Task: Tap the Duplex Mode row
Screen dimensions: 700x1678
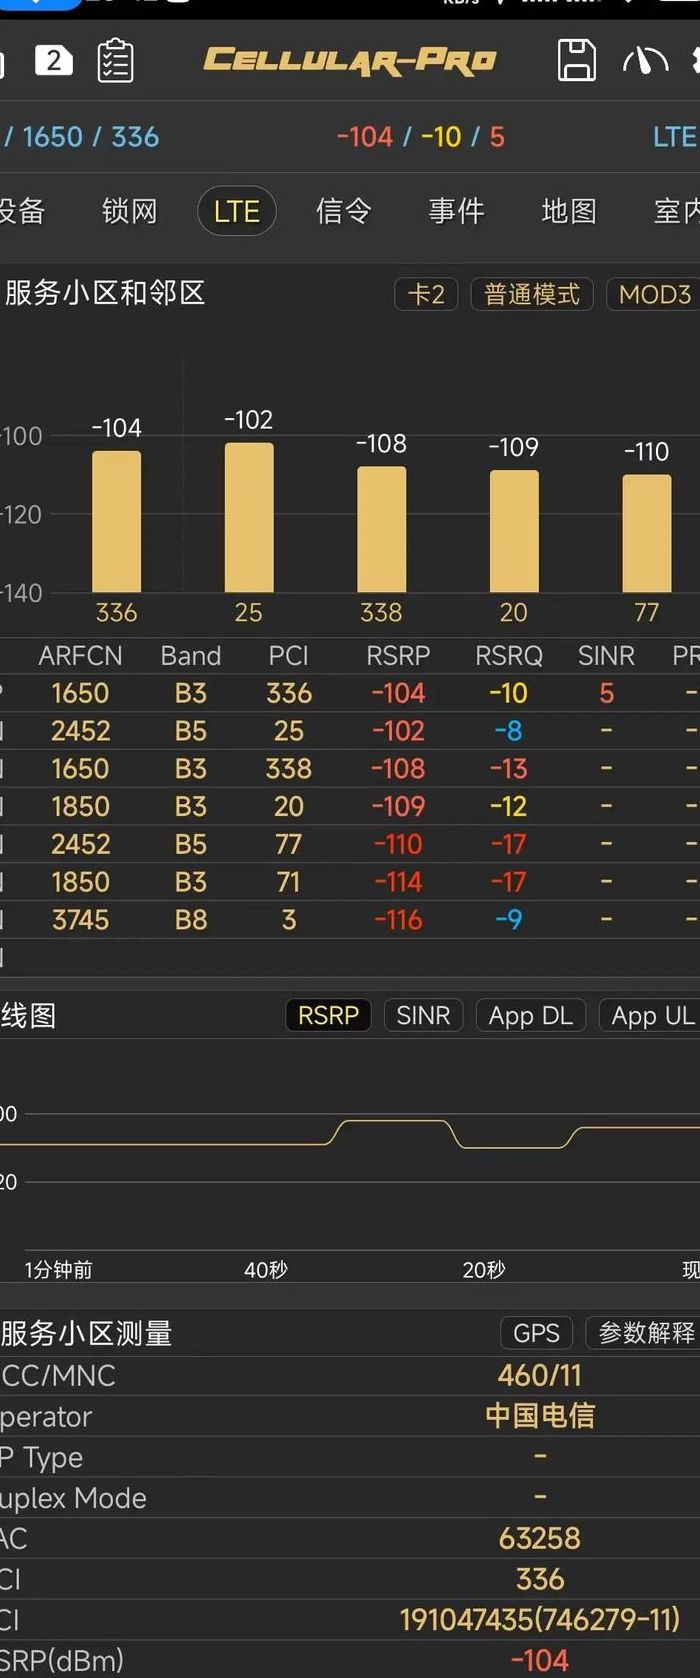Action: pos(350,1497)
